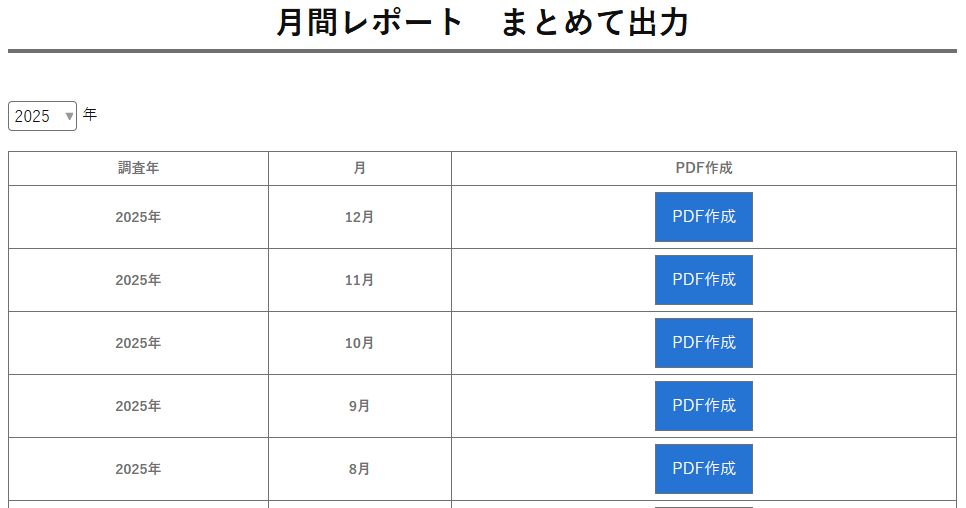The height and width of the screenshot is (508, 966).
Task: Click 2025年 cell in the 8月 row
Action: (x=138, y=469)
